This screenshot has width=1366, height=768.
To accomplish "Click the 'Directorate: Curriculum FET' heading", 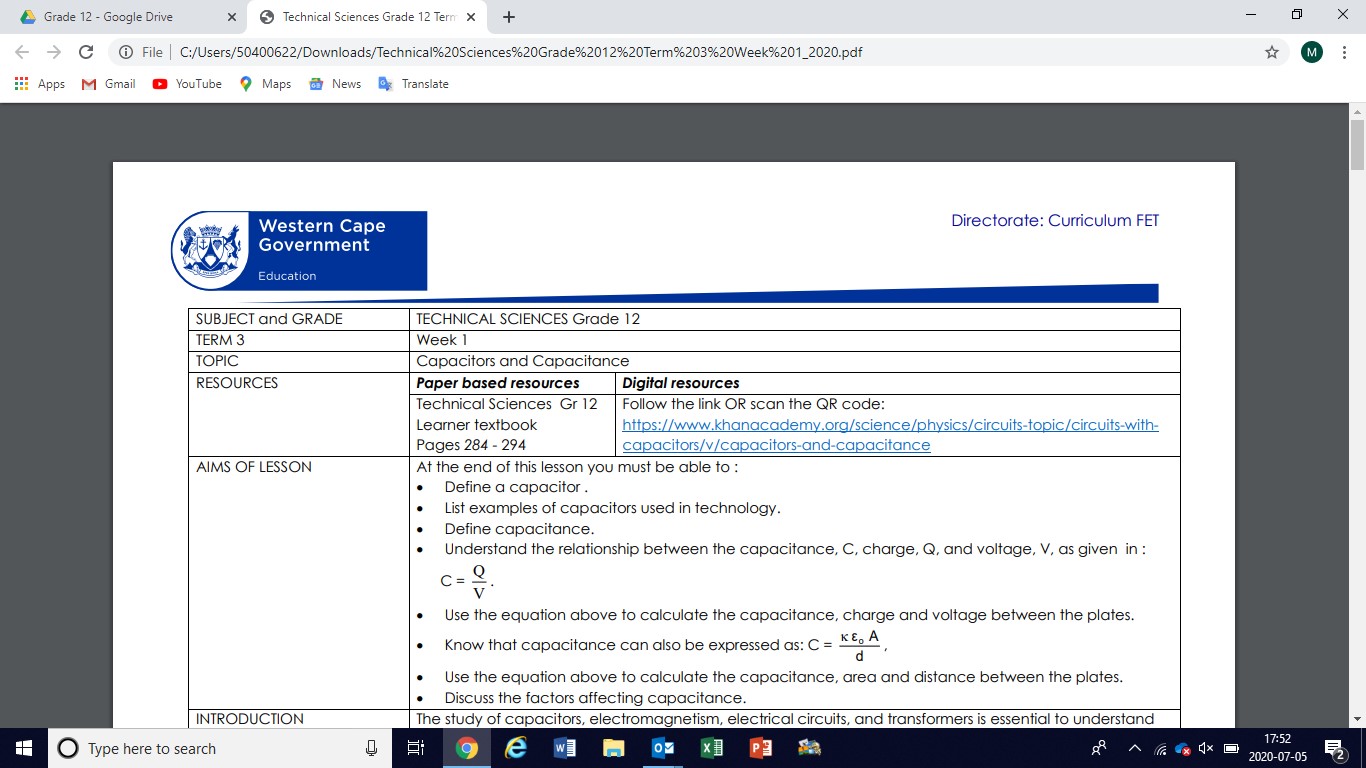I will [1055, 221].
